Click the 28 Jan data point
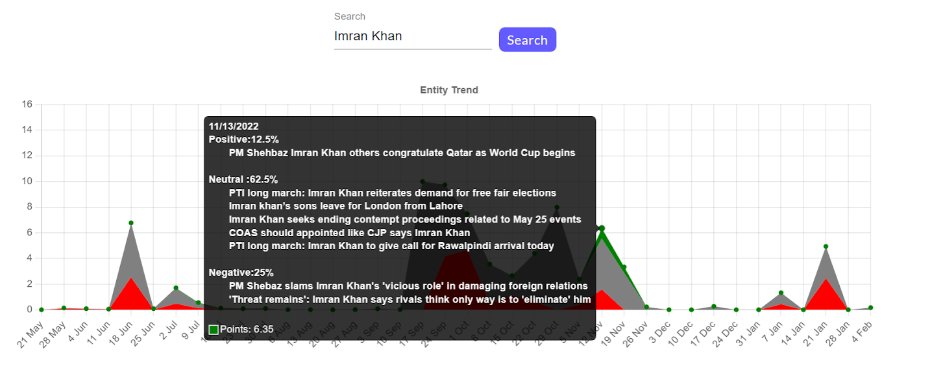This screenshot has width=949, height=369. 848,310
